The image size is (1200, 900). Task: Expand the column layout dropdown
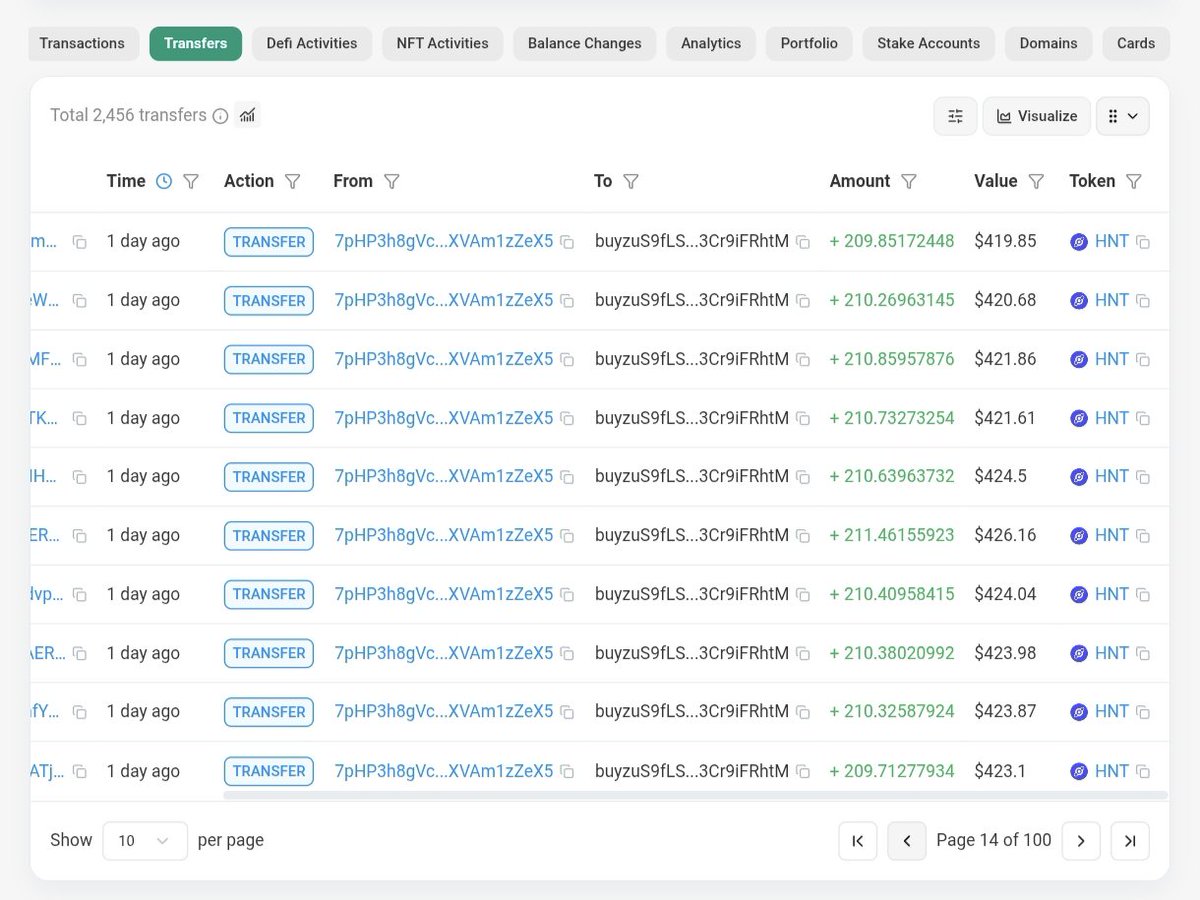pos(1123,116)
